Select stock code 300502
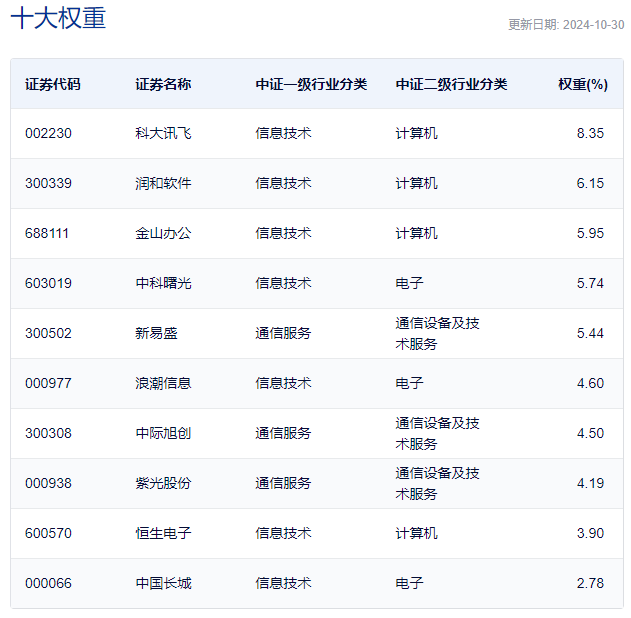The width and height of the screenshot is (631, 618). point(48,333)
